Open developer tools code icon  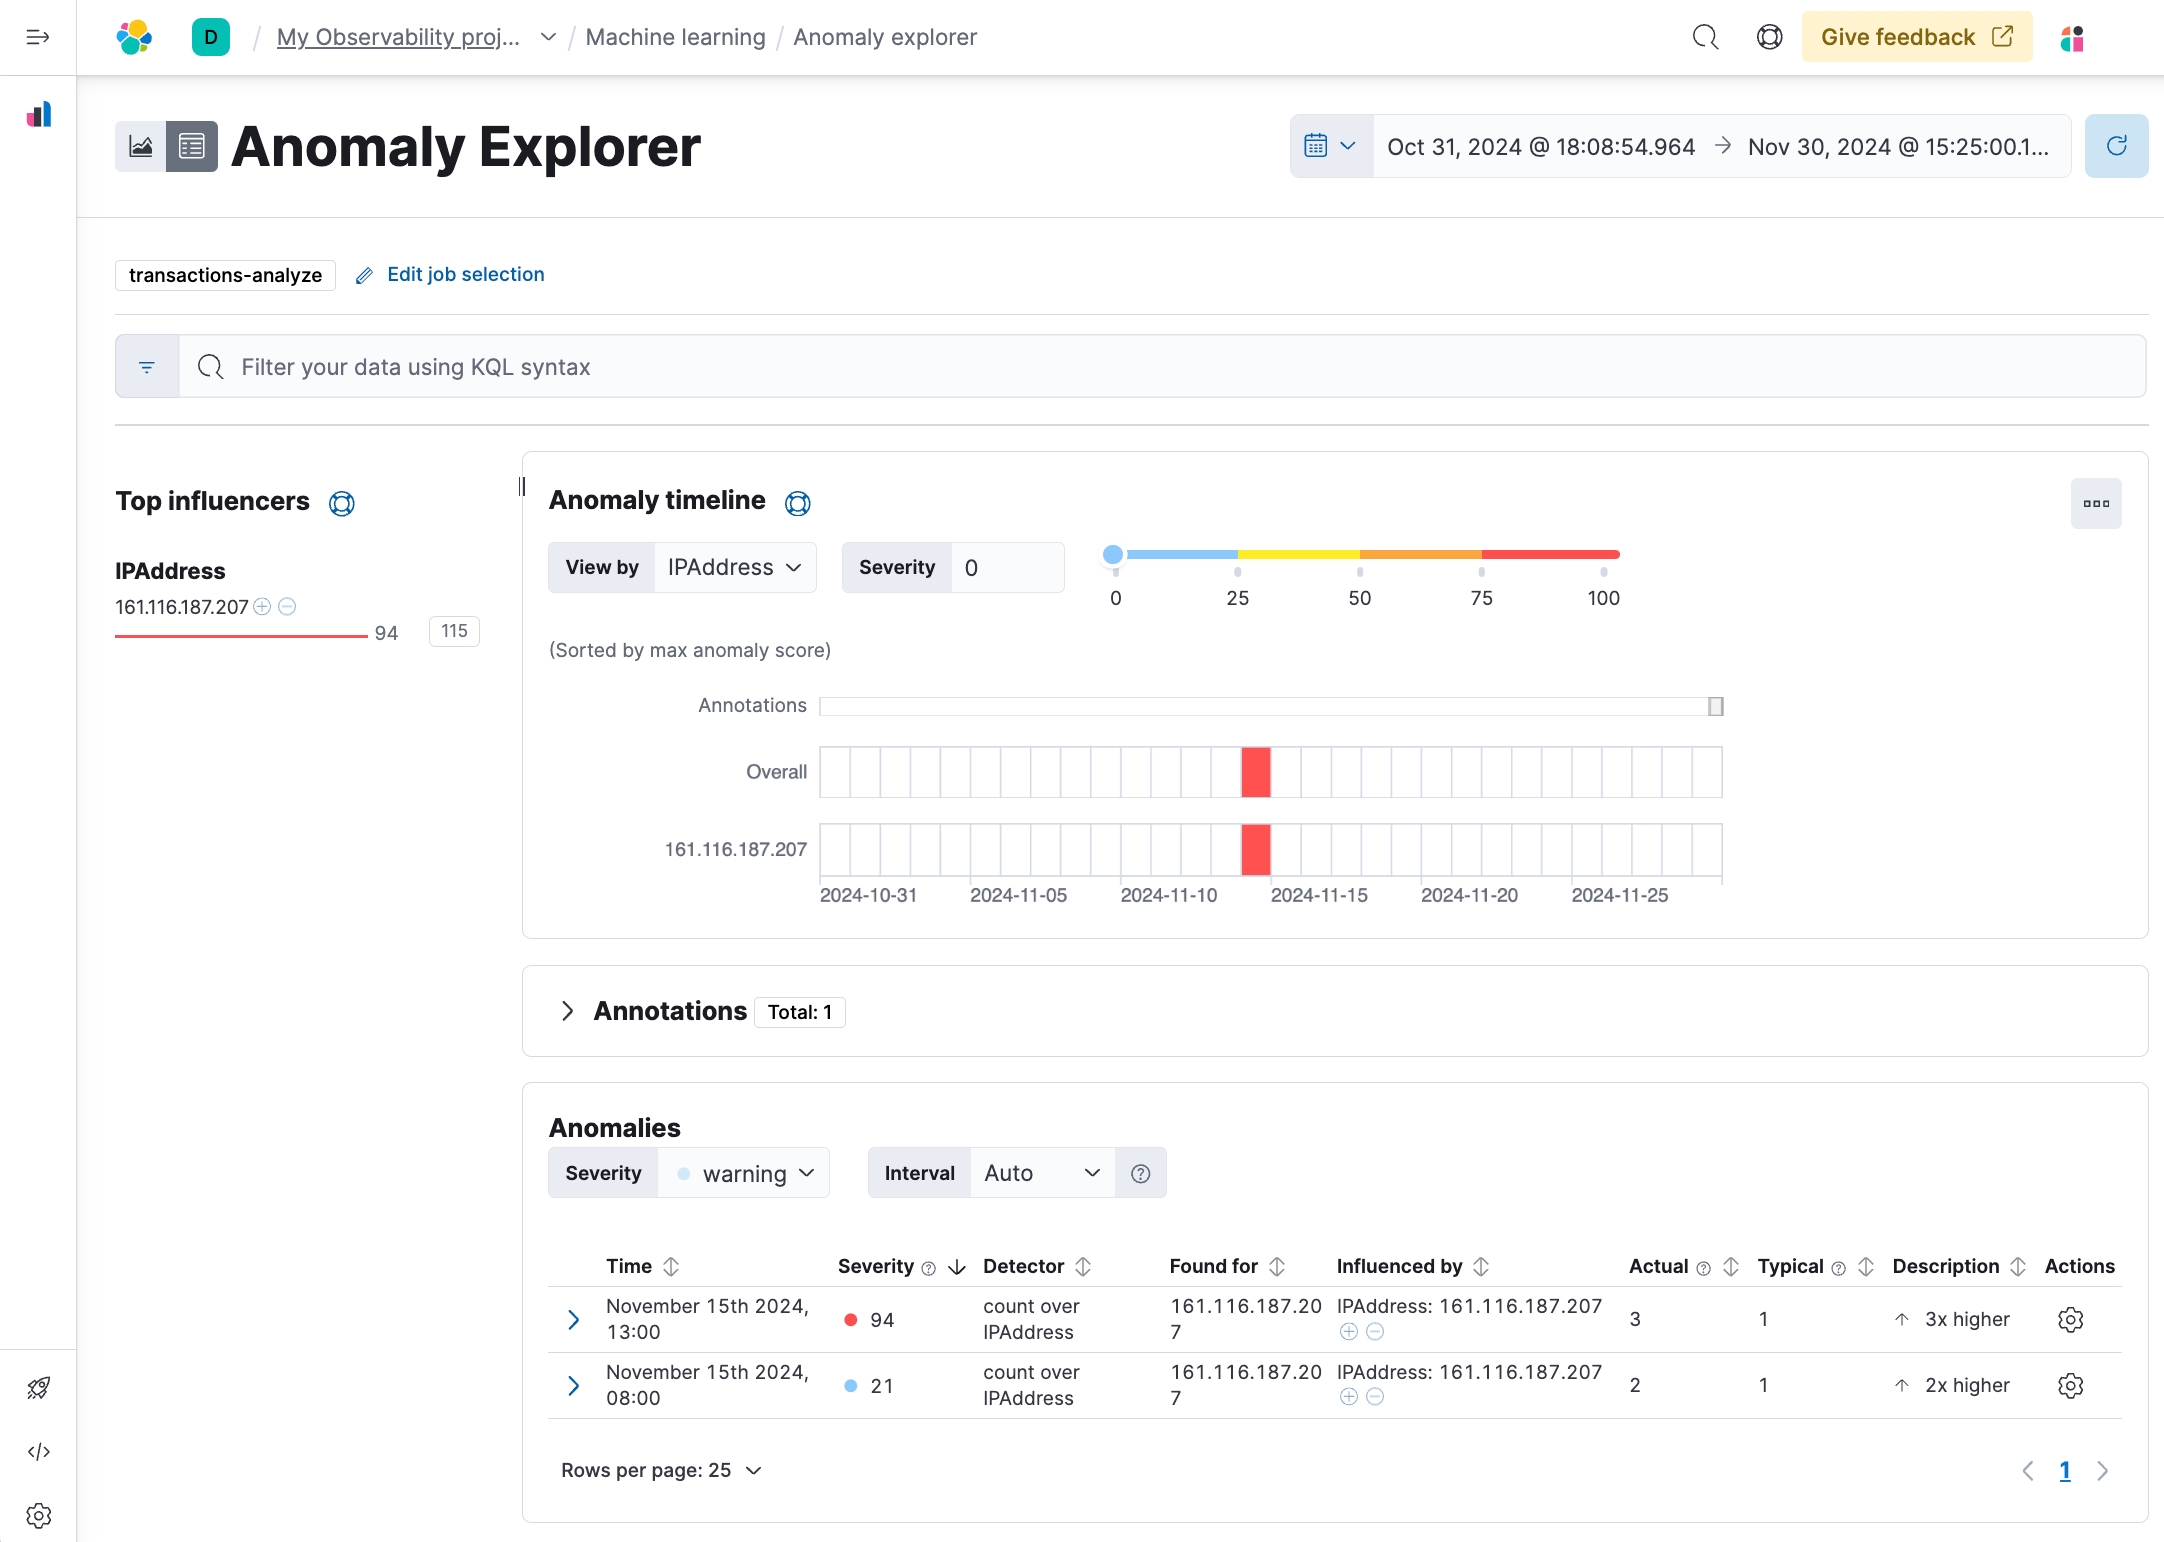[x=39, y=1451]
